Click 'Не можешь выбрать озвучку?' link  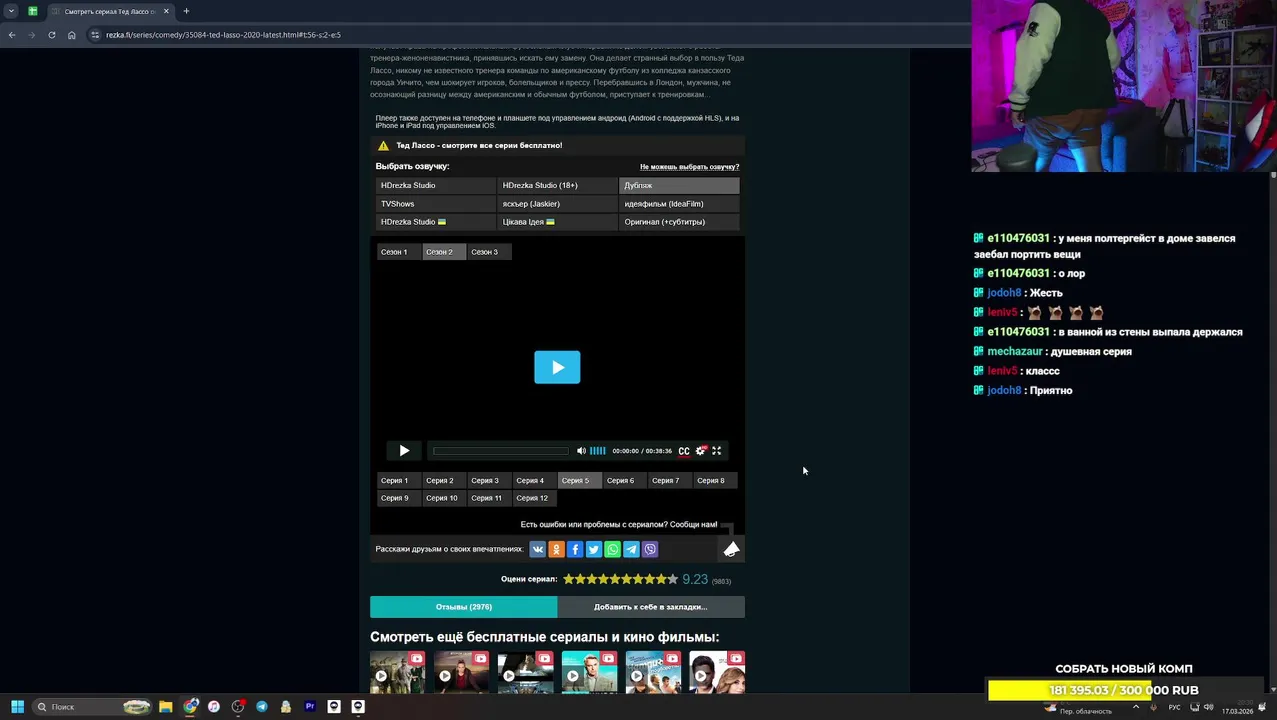click(689, 167)
